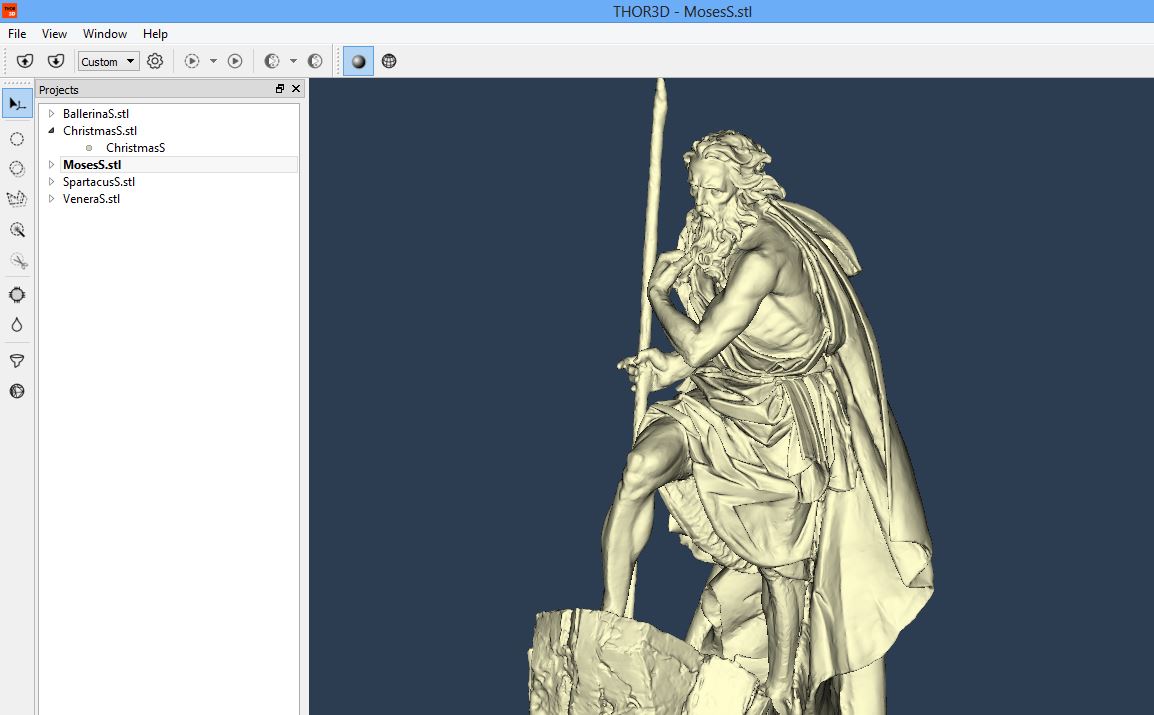Toggle solid sphere shading mode
1154x715 pixels.
[x=359, y=61]
